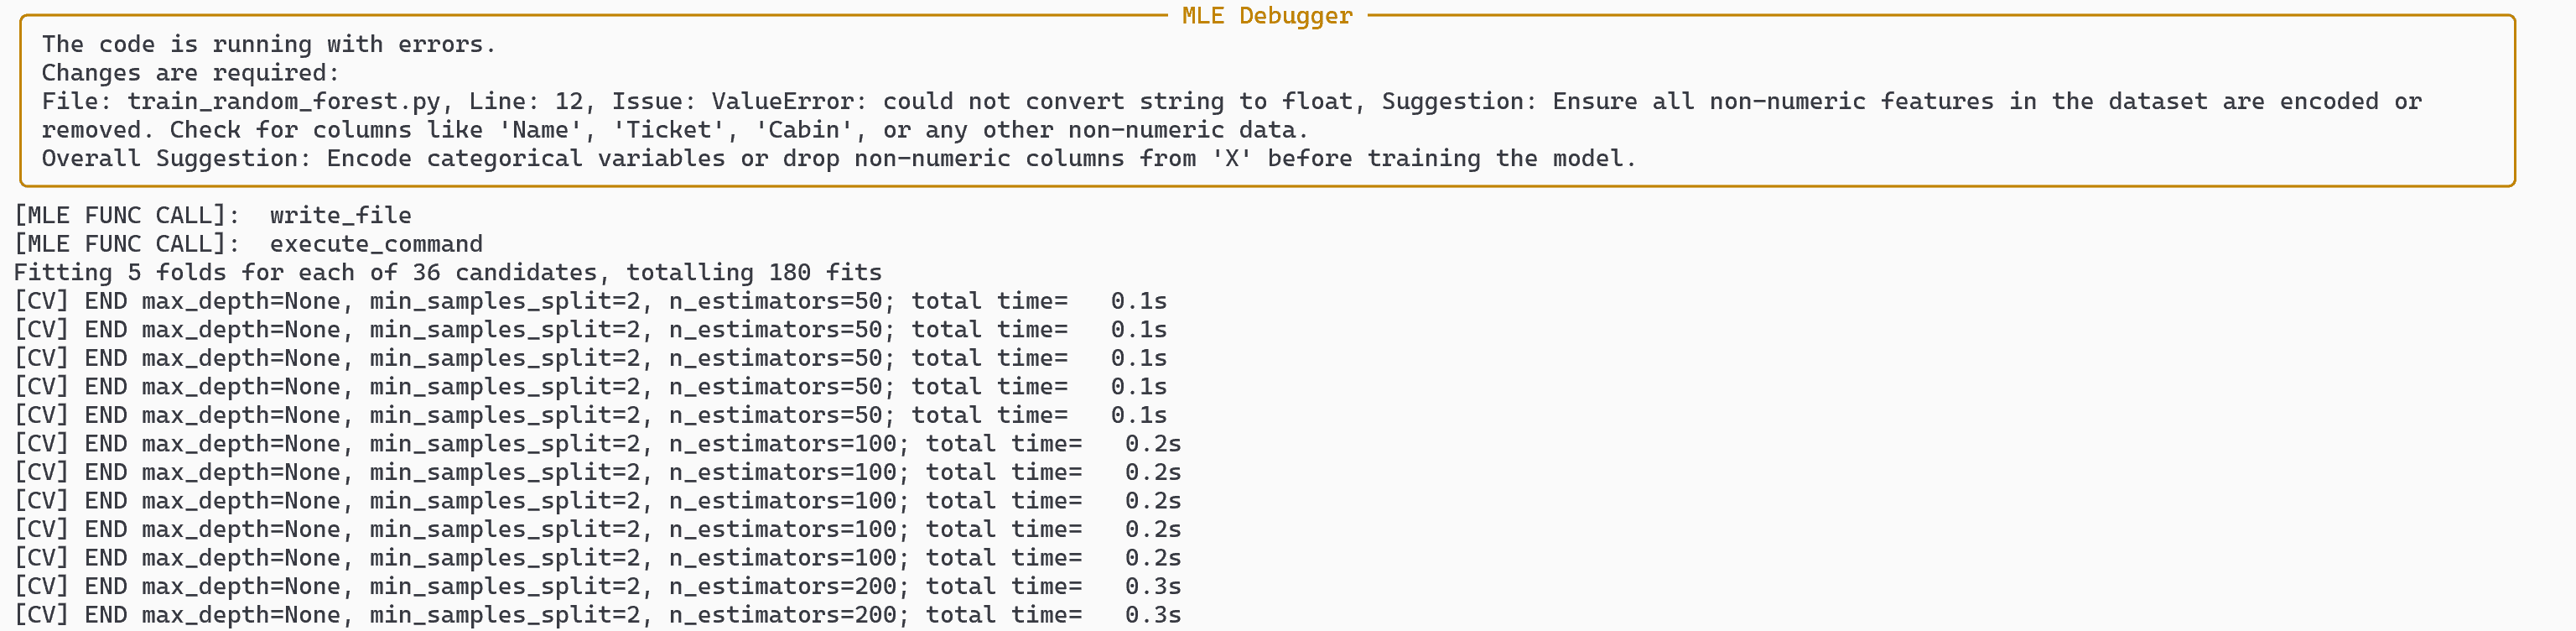Click the 'Fitting 5 folds' output line

pyautogui.click(x=447, y=272)
